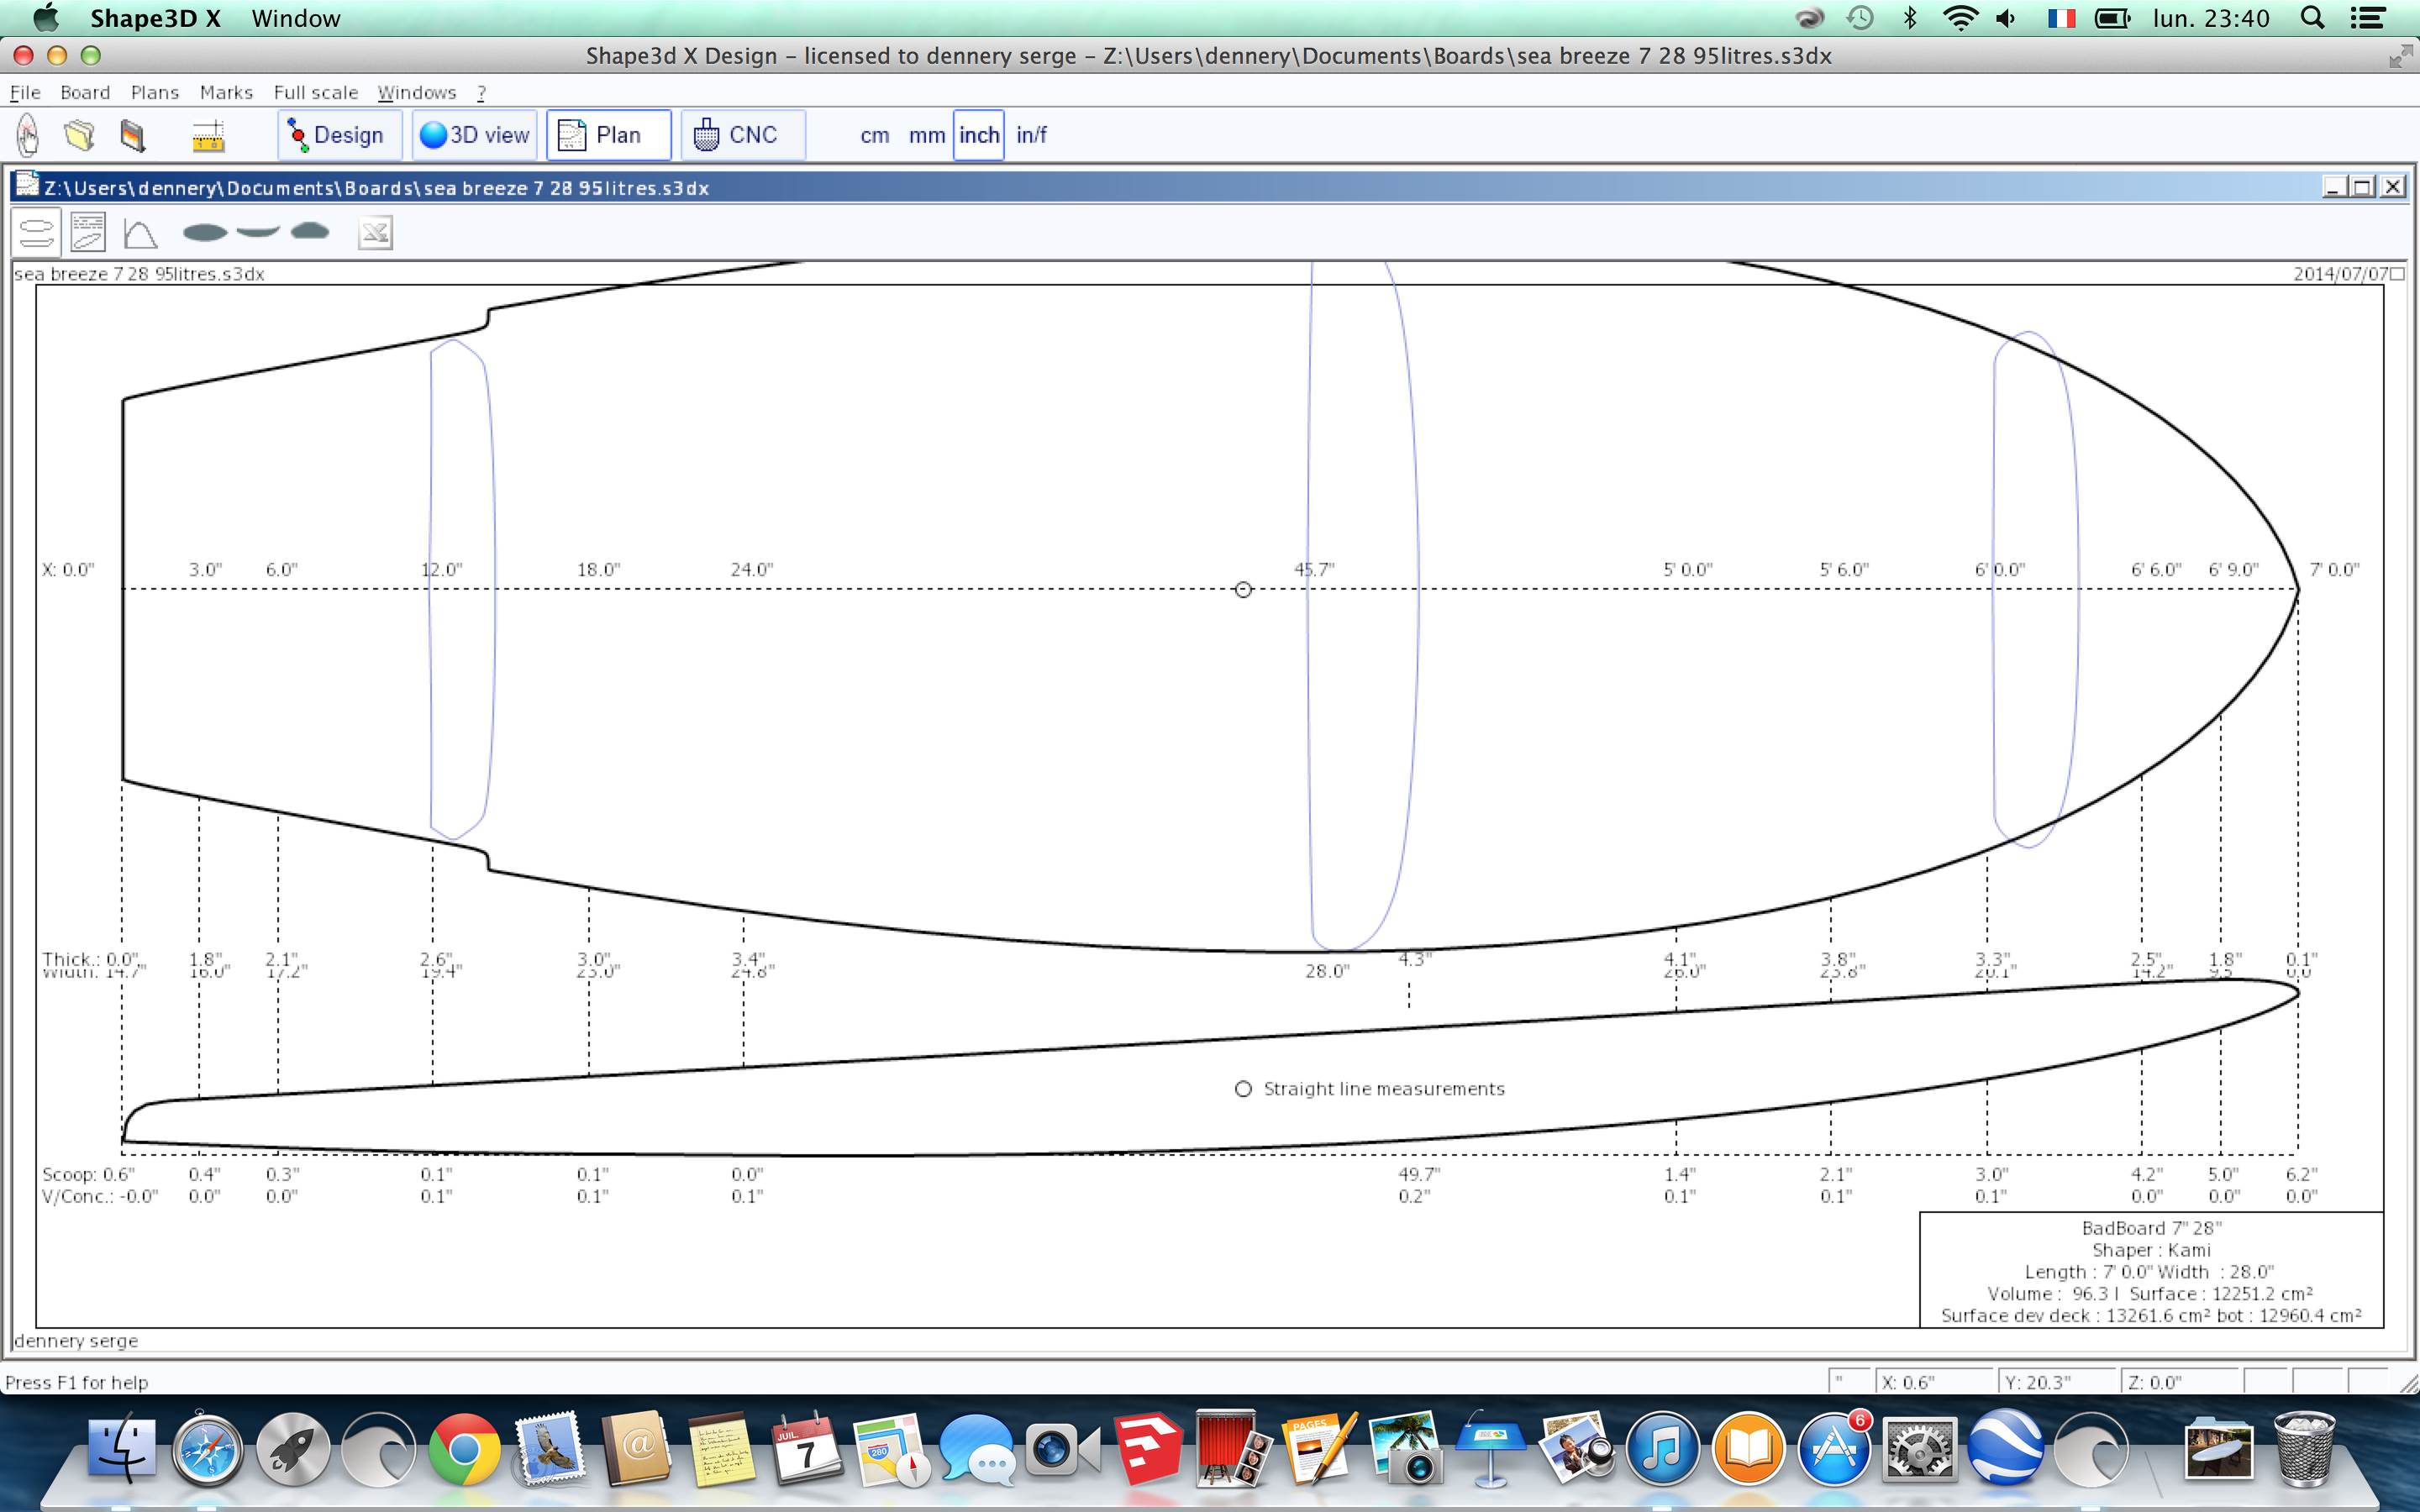Show the full outline shape icon
This screenshot has width=2420, height=1512.
click(205, 233)
